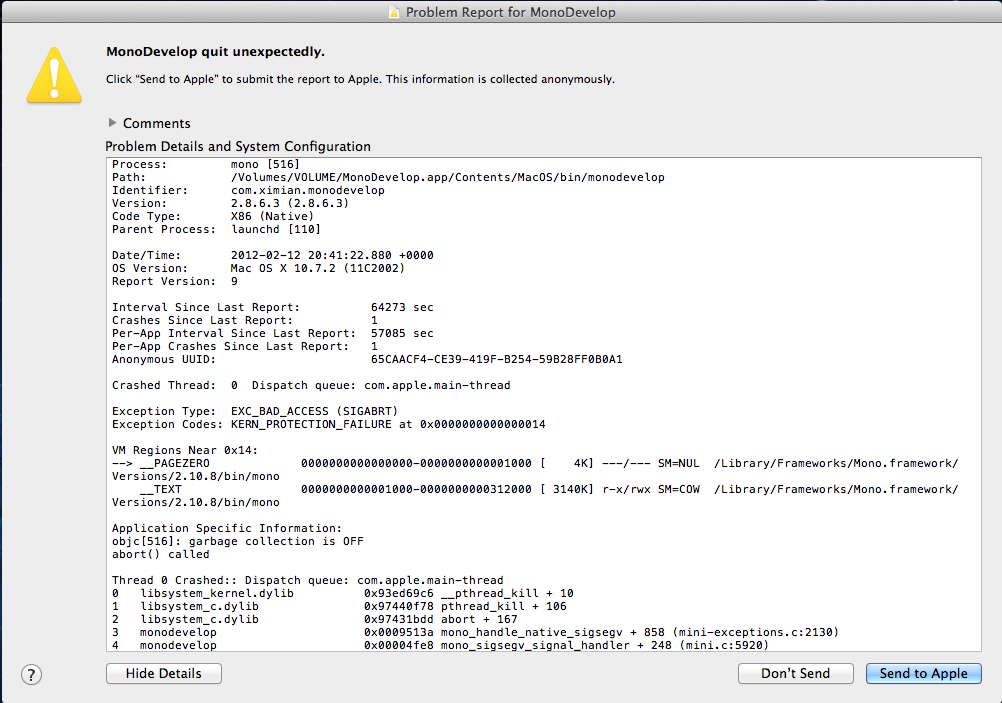1002x703 pixels.
Task: Click the yellow warning triangle icon
Action: tap(54, 75)
